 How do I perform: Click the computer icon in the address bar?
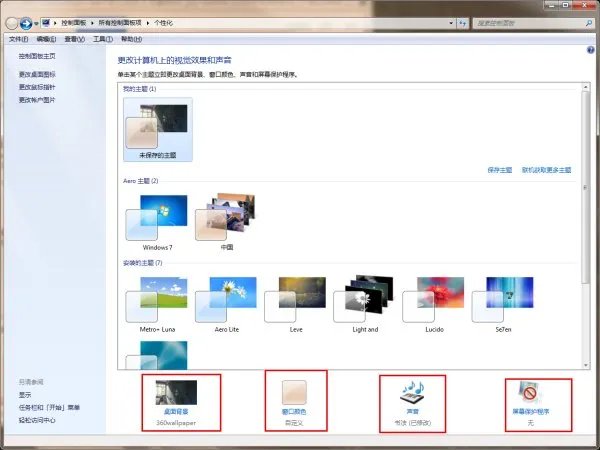tap(46, 23)
